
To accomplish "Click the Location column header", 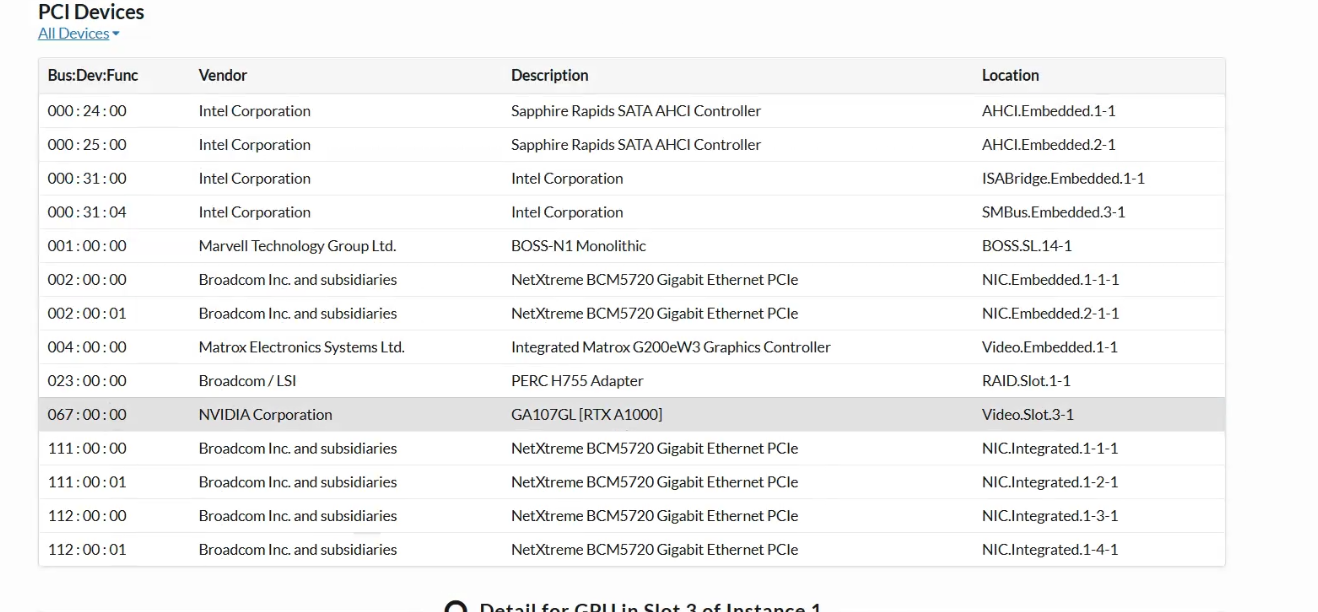I will point(1010,76).
